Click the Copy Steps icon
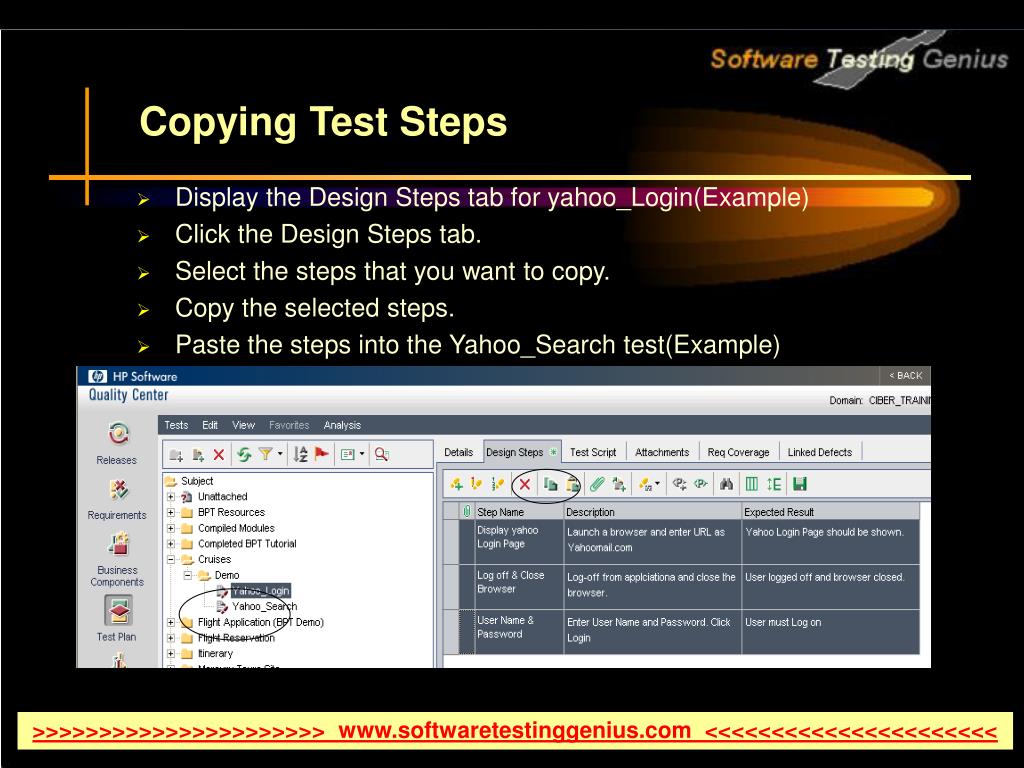The height and width of the screenshot is (768, 1024). point(551,485)
